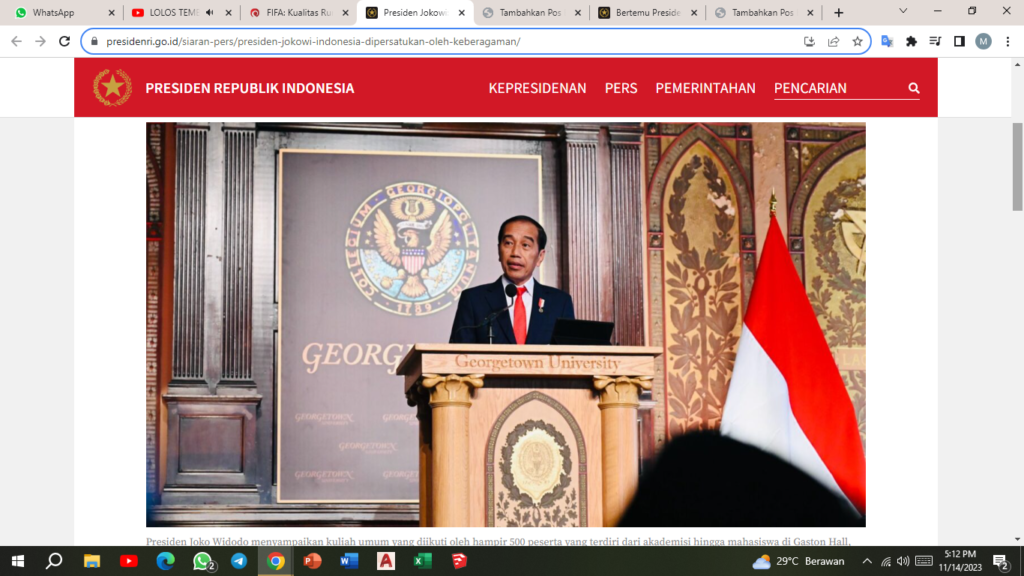
Task: Open Chrome extensions puzzle menu
Action: (911, 41)
